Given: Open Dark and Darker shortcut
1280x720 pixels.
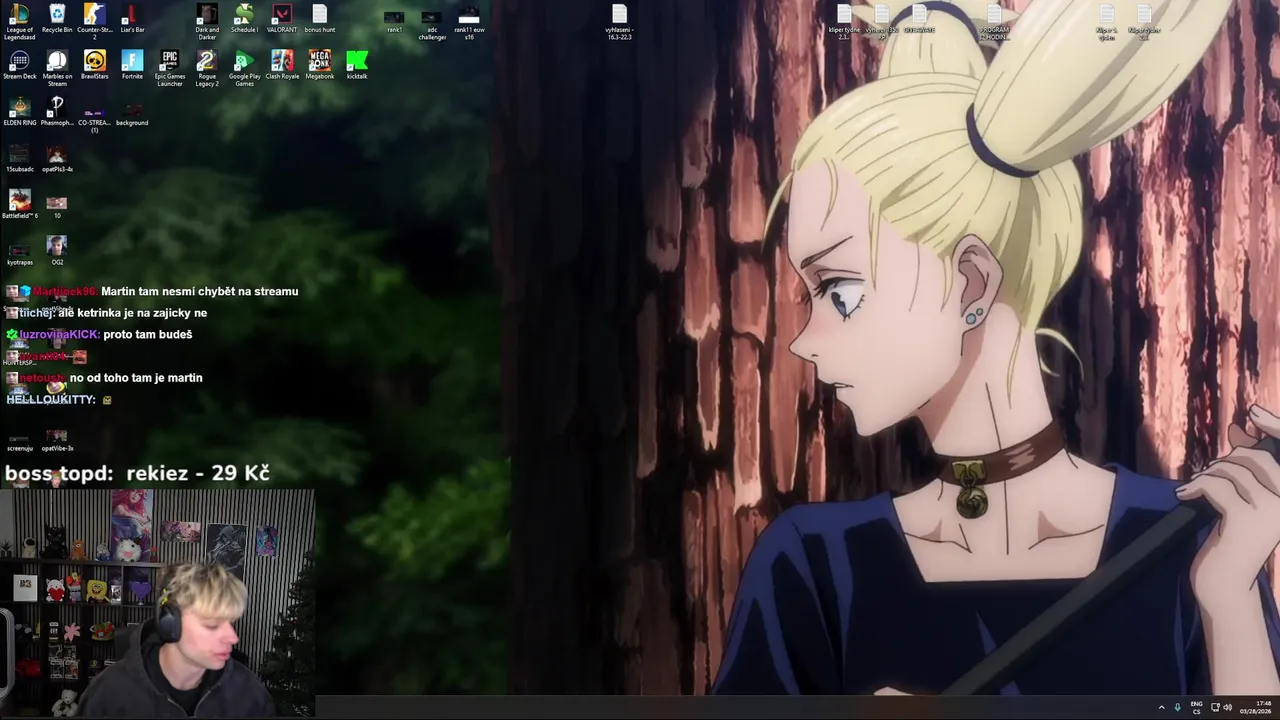Looking at the screenshot, I should pyautogui.click(x=207, y=21).
